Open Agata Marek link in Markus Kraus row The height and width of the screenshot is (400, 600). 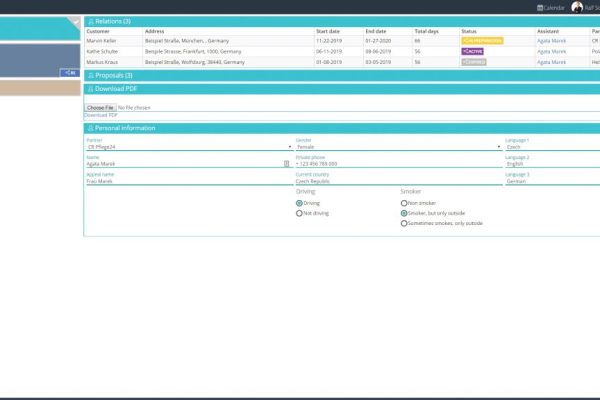pyautogui.click(x=551, y=62)
